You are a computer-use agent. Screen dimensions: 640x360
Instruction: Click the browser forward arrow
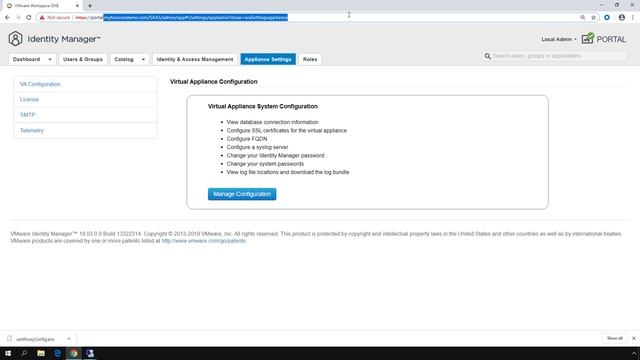click(18, 18)
